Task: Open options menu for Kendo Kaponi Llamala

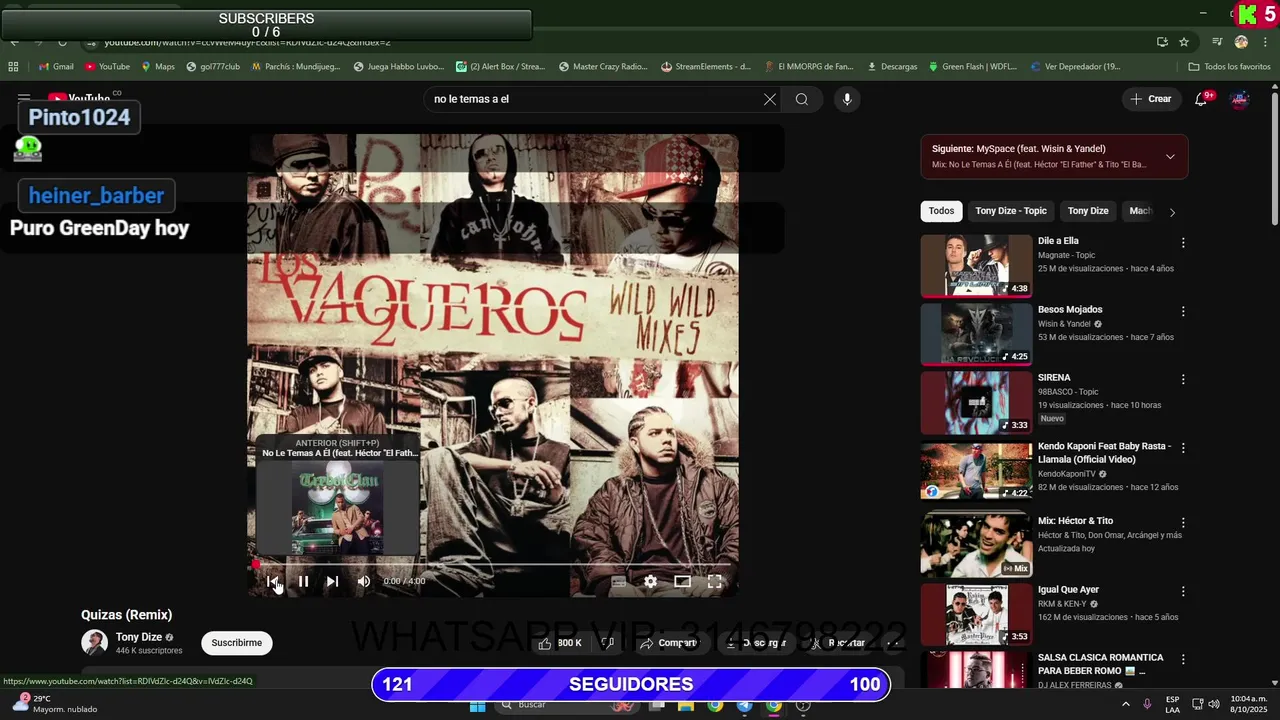Action: click(x=1183, y=448)
